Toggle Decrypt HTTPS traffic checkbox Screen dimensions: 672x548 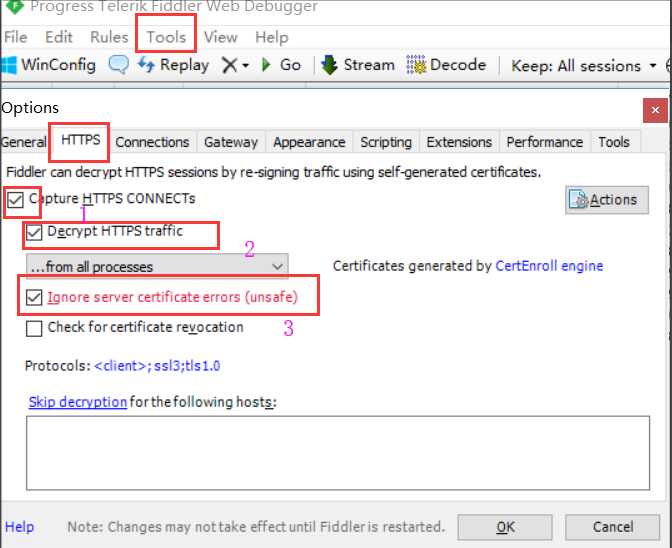[x=34, y=233]
